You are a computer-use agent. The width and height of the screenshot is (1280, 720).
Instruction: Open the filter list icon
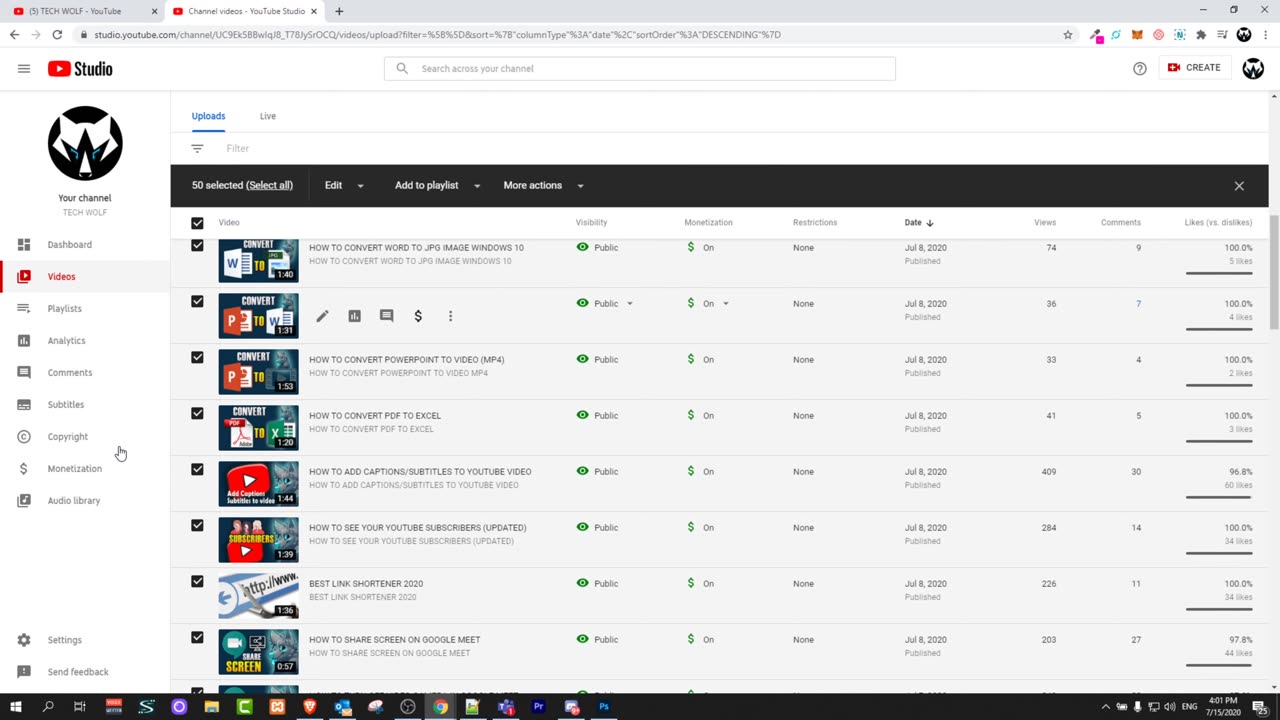[x=197, y=148]
